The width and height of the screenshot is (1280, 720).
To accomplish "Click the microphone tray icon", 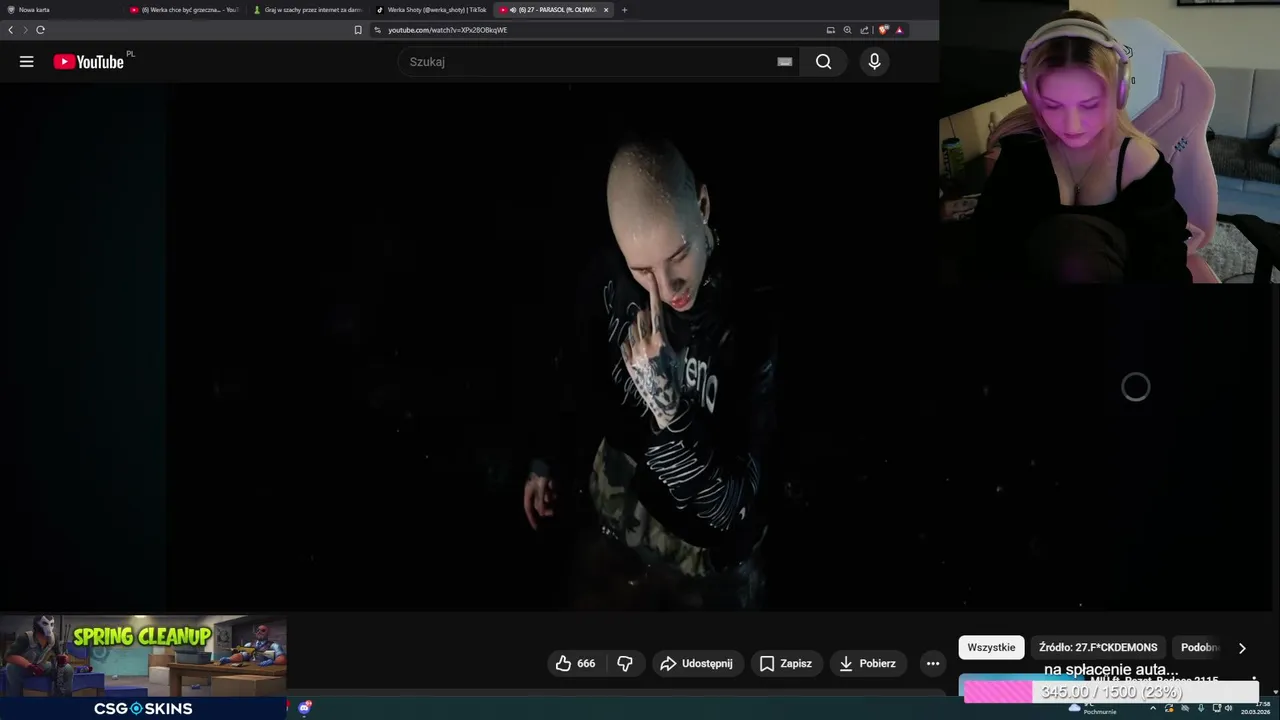I will (1201, 708).
